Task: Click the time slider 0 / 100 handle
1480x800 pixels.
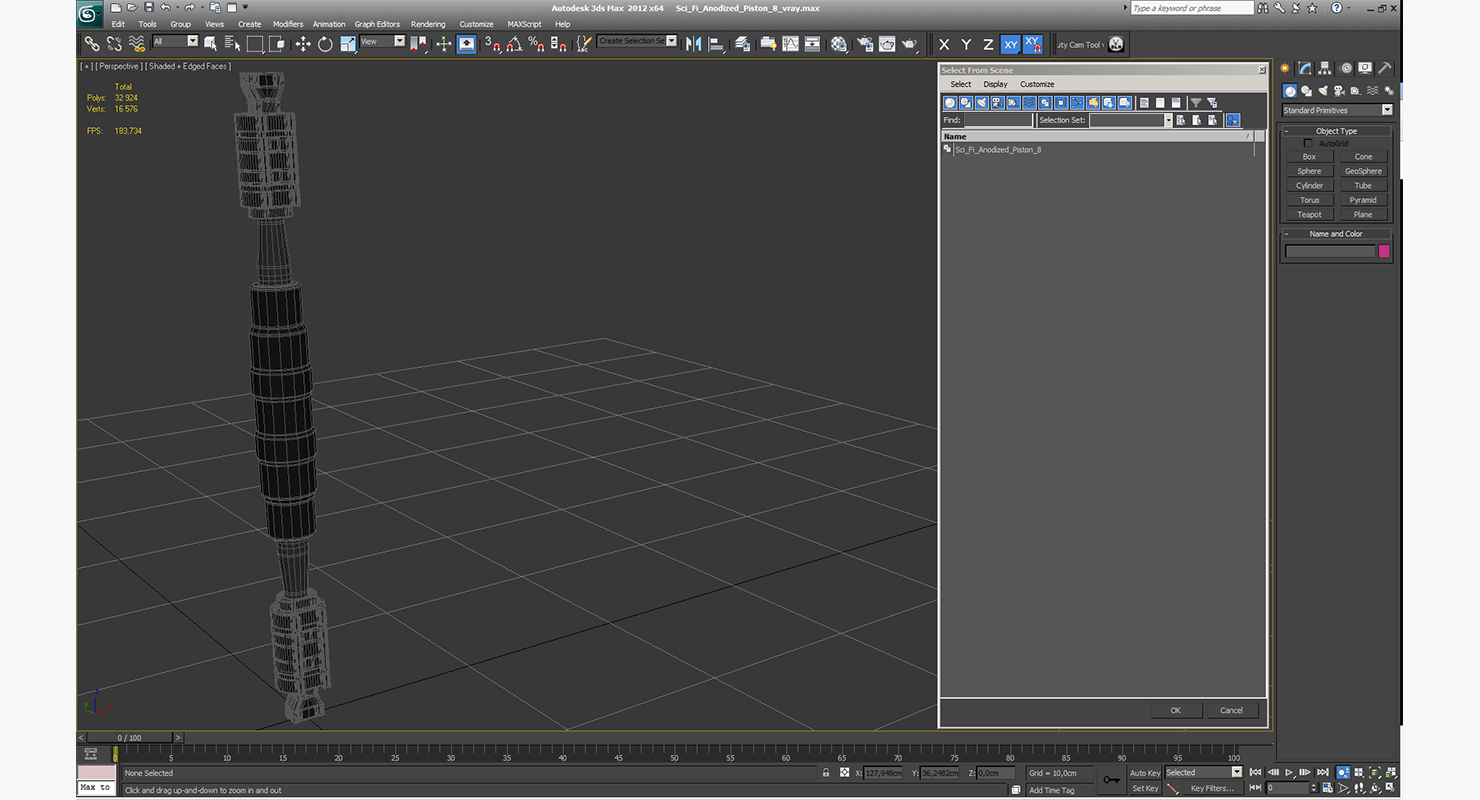Action: [130, 738]
